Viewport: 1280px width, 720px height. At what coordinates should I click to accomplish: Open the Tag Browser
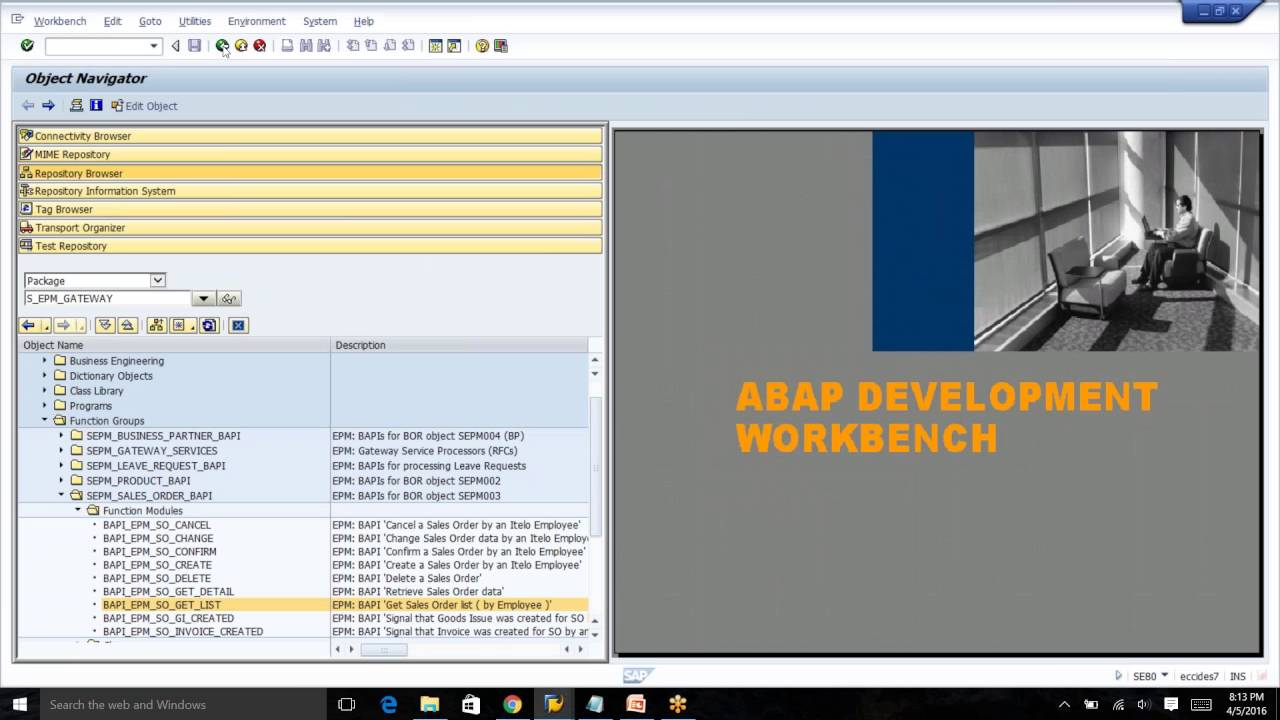click(310, 209)
